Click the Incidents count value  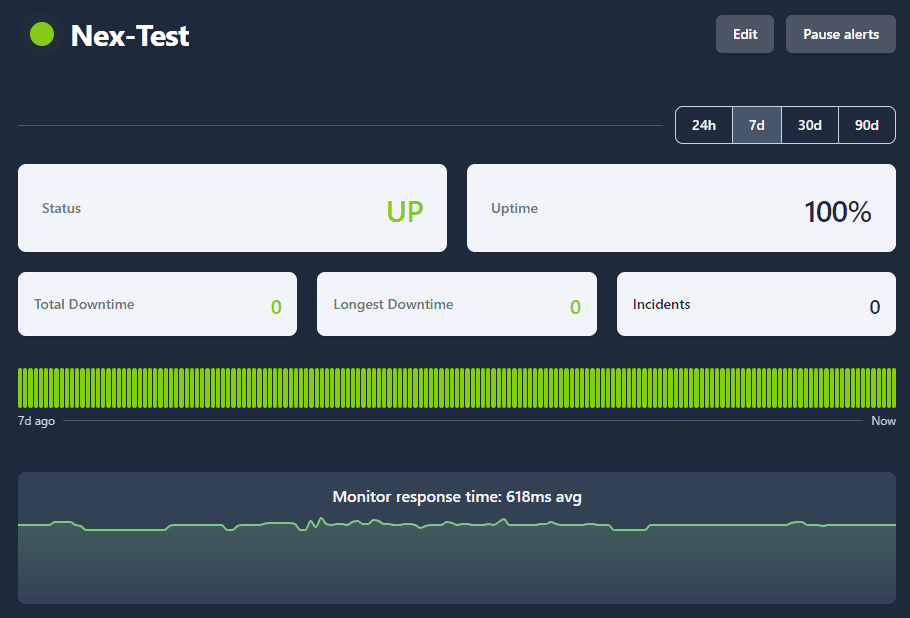click(874, 306)
